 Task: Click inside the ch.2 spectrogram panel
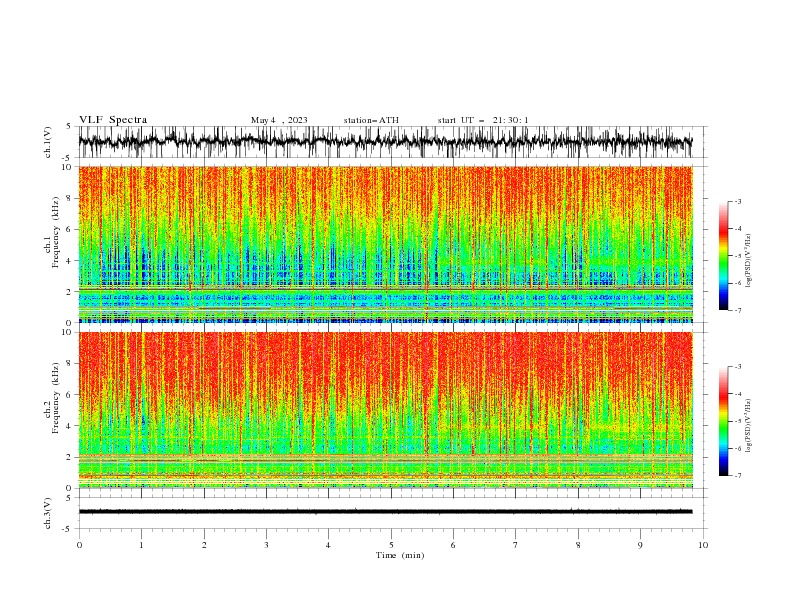click(x=385, y=410)
